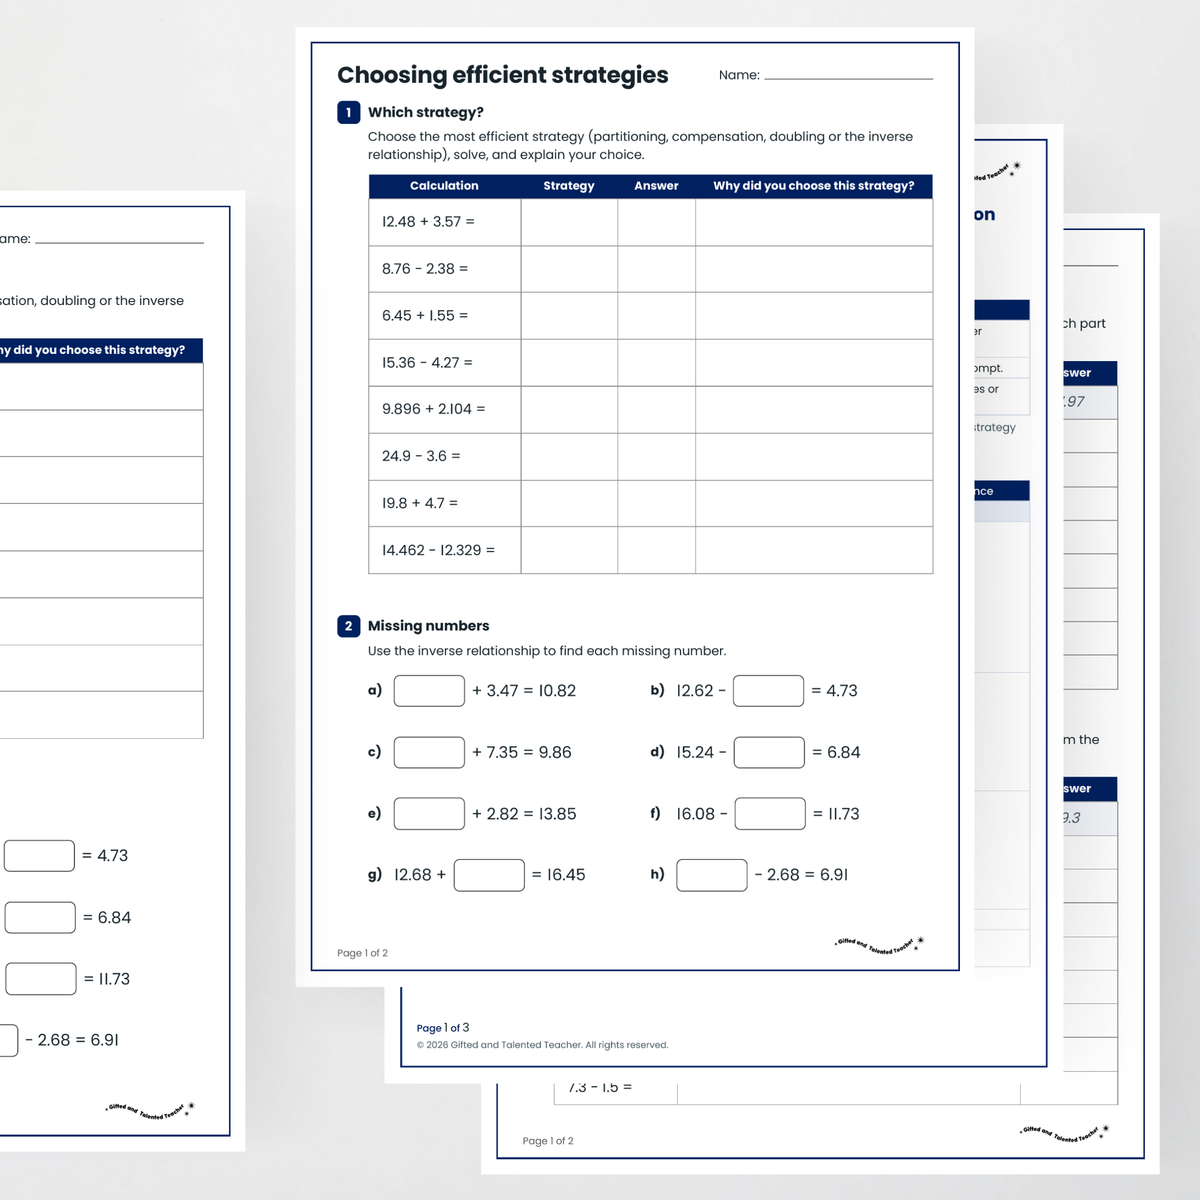1200x1200 pixels.
Task: Click the box before = 4.73 on cropped left page
Action: (x=39, y=856)
